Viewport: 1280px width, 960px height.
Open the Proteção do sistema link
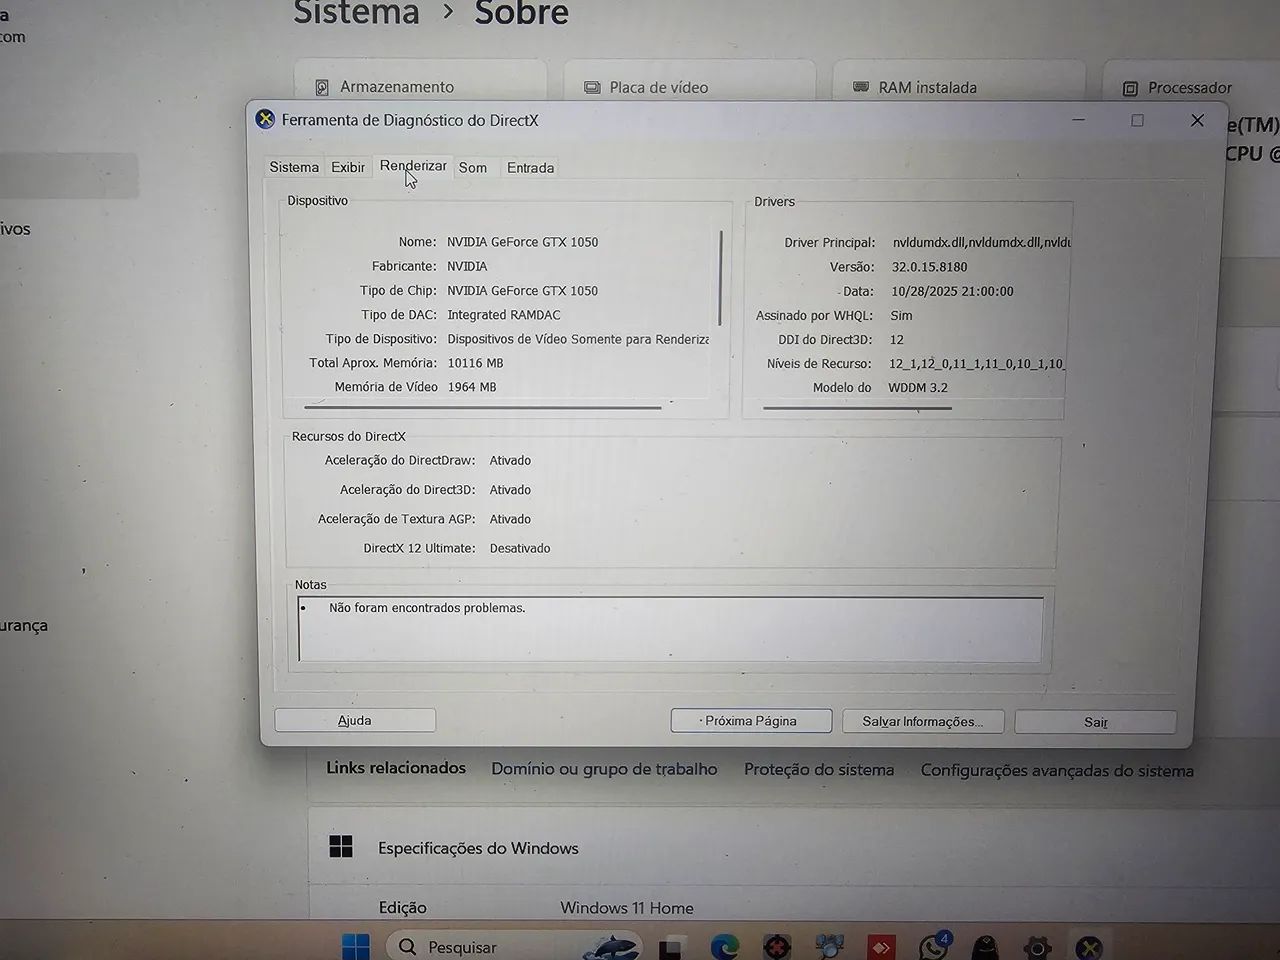818,769
